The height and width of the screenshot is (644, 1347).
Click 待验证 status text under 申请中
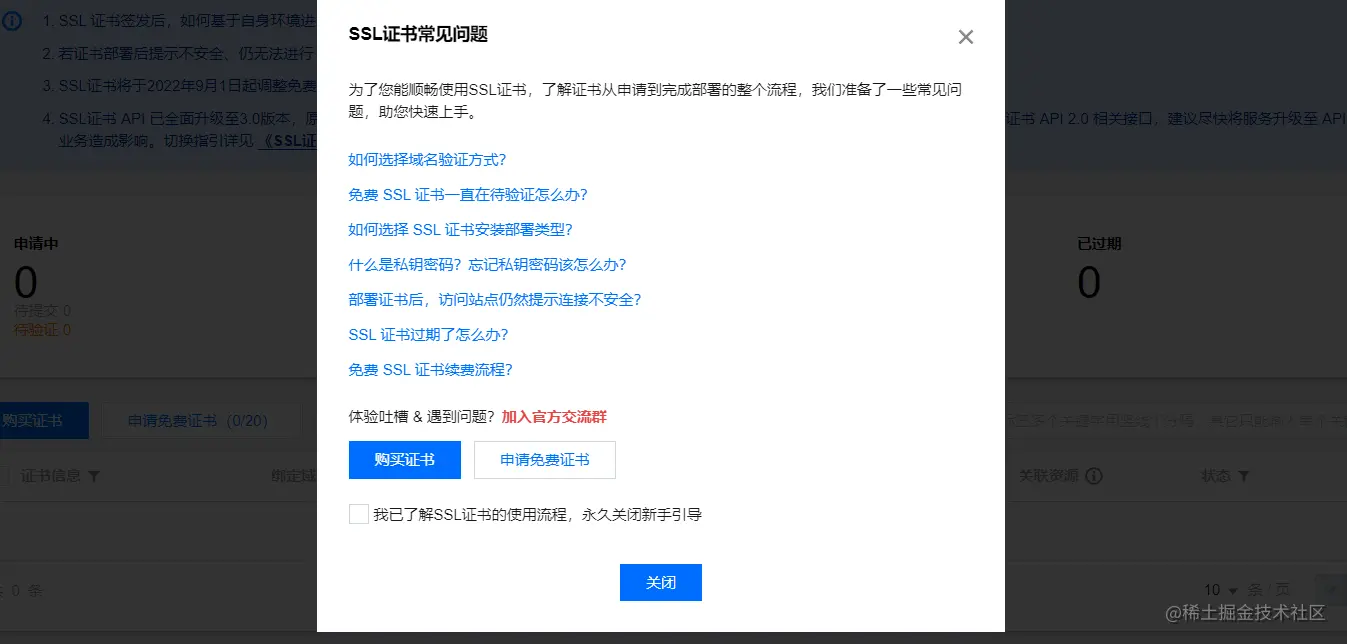[x=42, y=330]
